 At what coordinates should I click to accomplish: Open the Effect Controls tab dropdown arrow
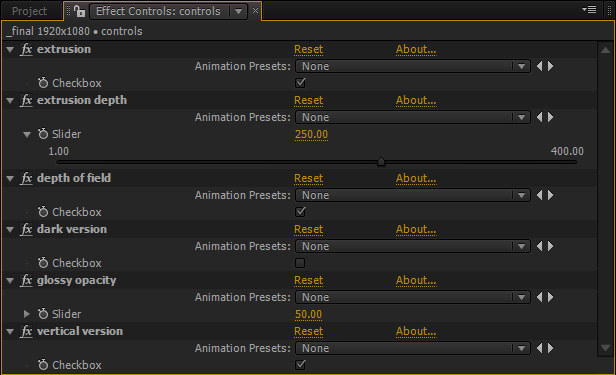pyautogui.click(x=238, y=11)
